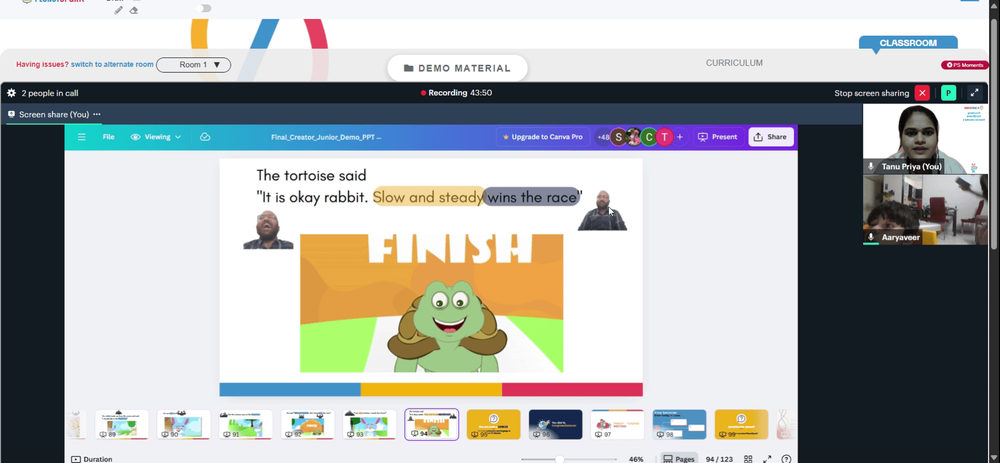Open the Canva File menu
Image resolution: width=1000 pixels, height=463 pixels.
point(109,137)
